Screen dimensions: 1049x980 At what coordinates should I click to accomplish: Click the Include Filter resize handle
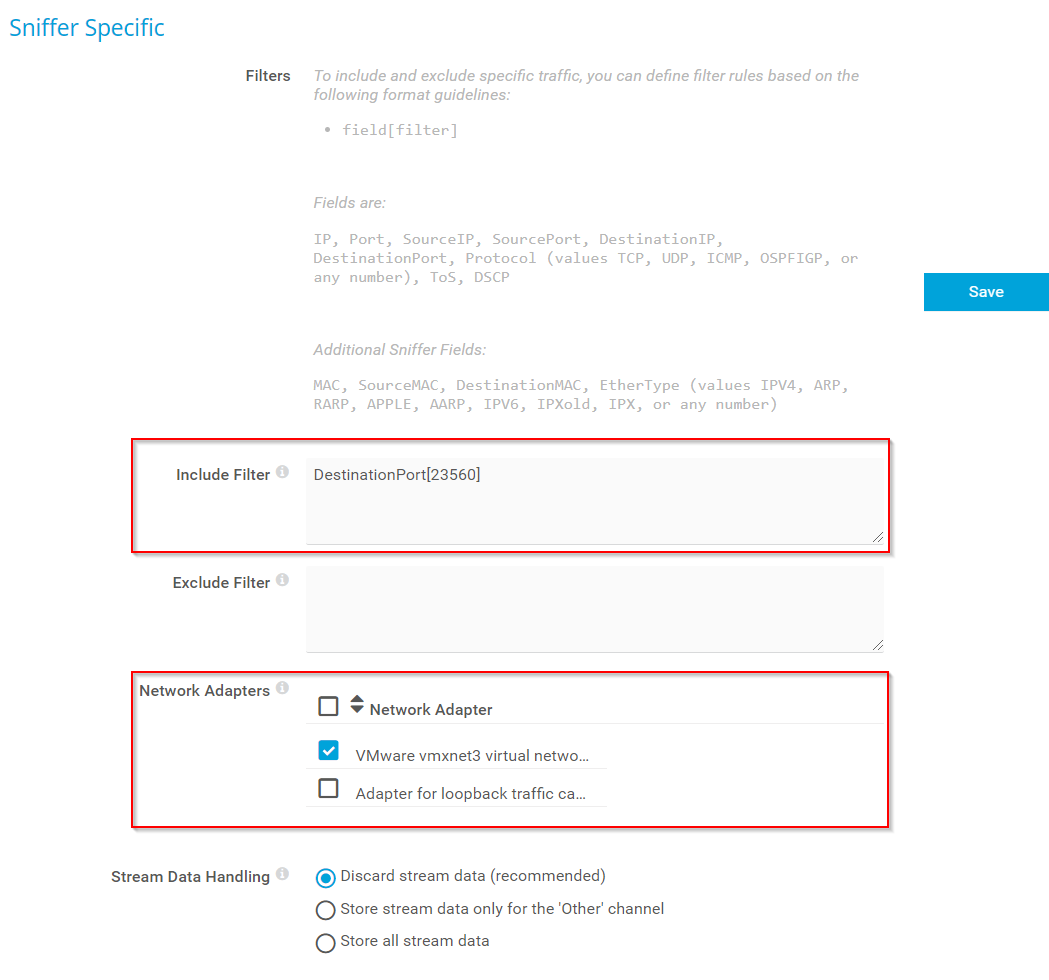click(877, 537)
